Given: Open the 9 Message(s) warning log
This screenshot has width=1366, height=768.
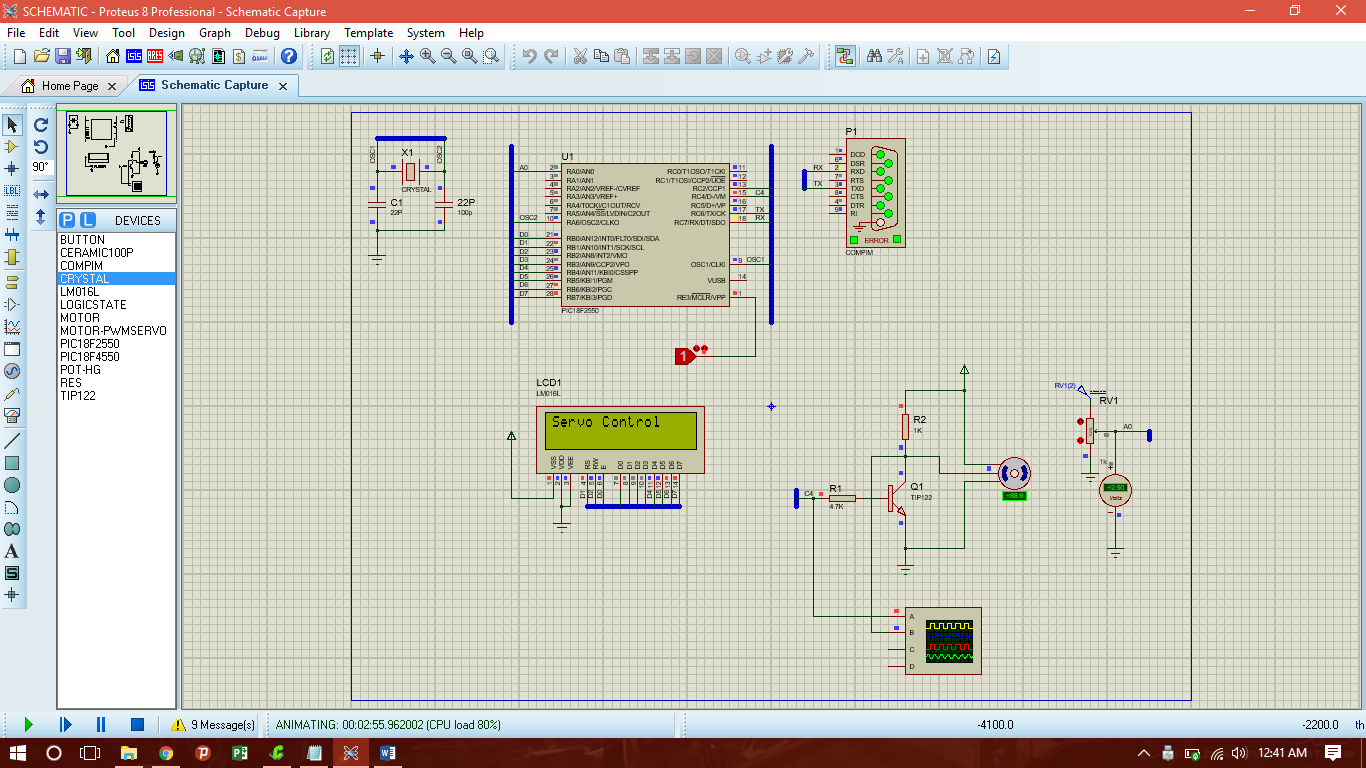Looking at the screenshot, I should click(213, 724).
